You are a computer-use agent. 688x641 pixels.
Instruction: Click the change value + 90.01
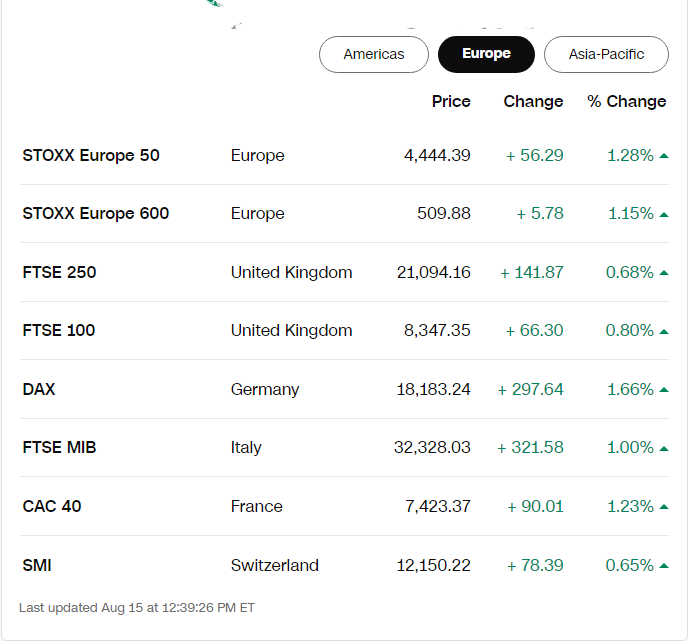(535, 506)
